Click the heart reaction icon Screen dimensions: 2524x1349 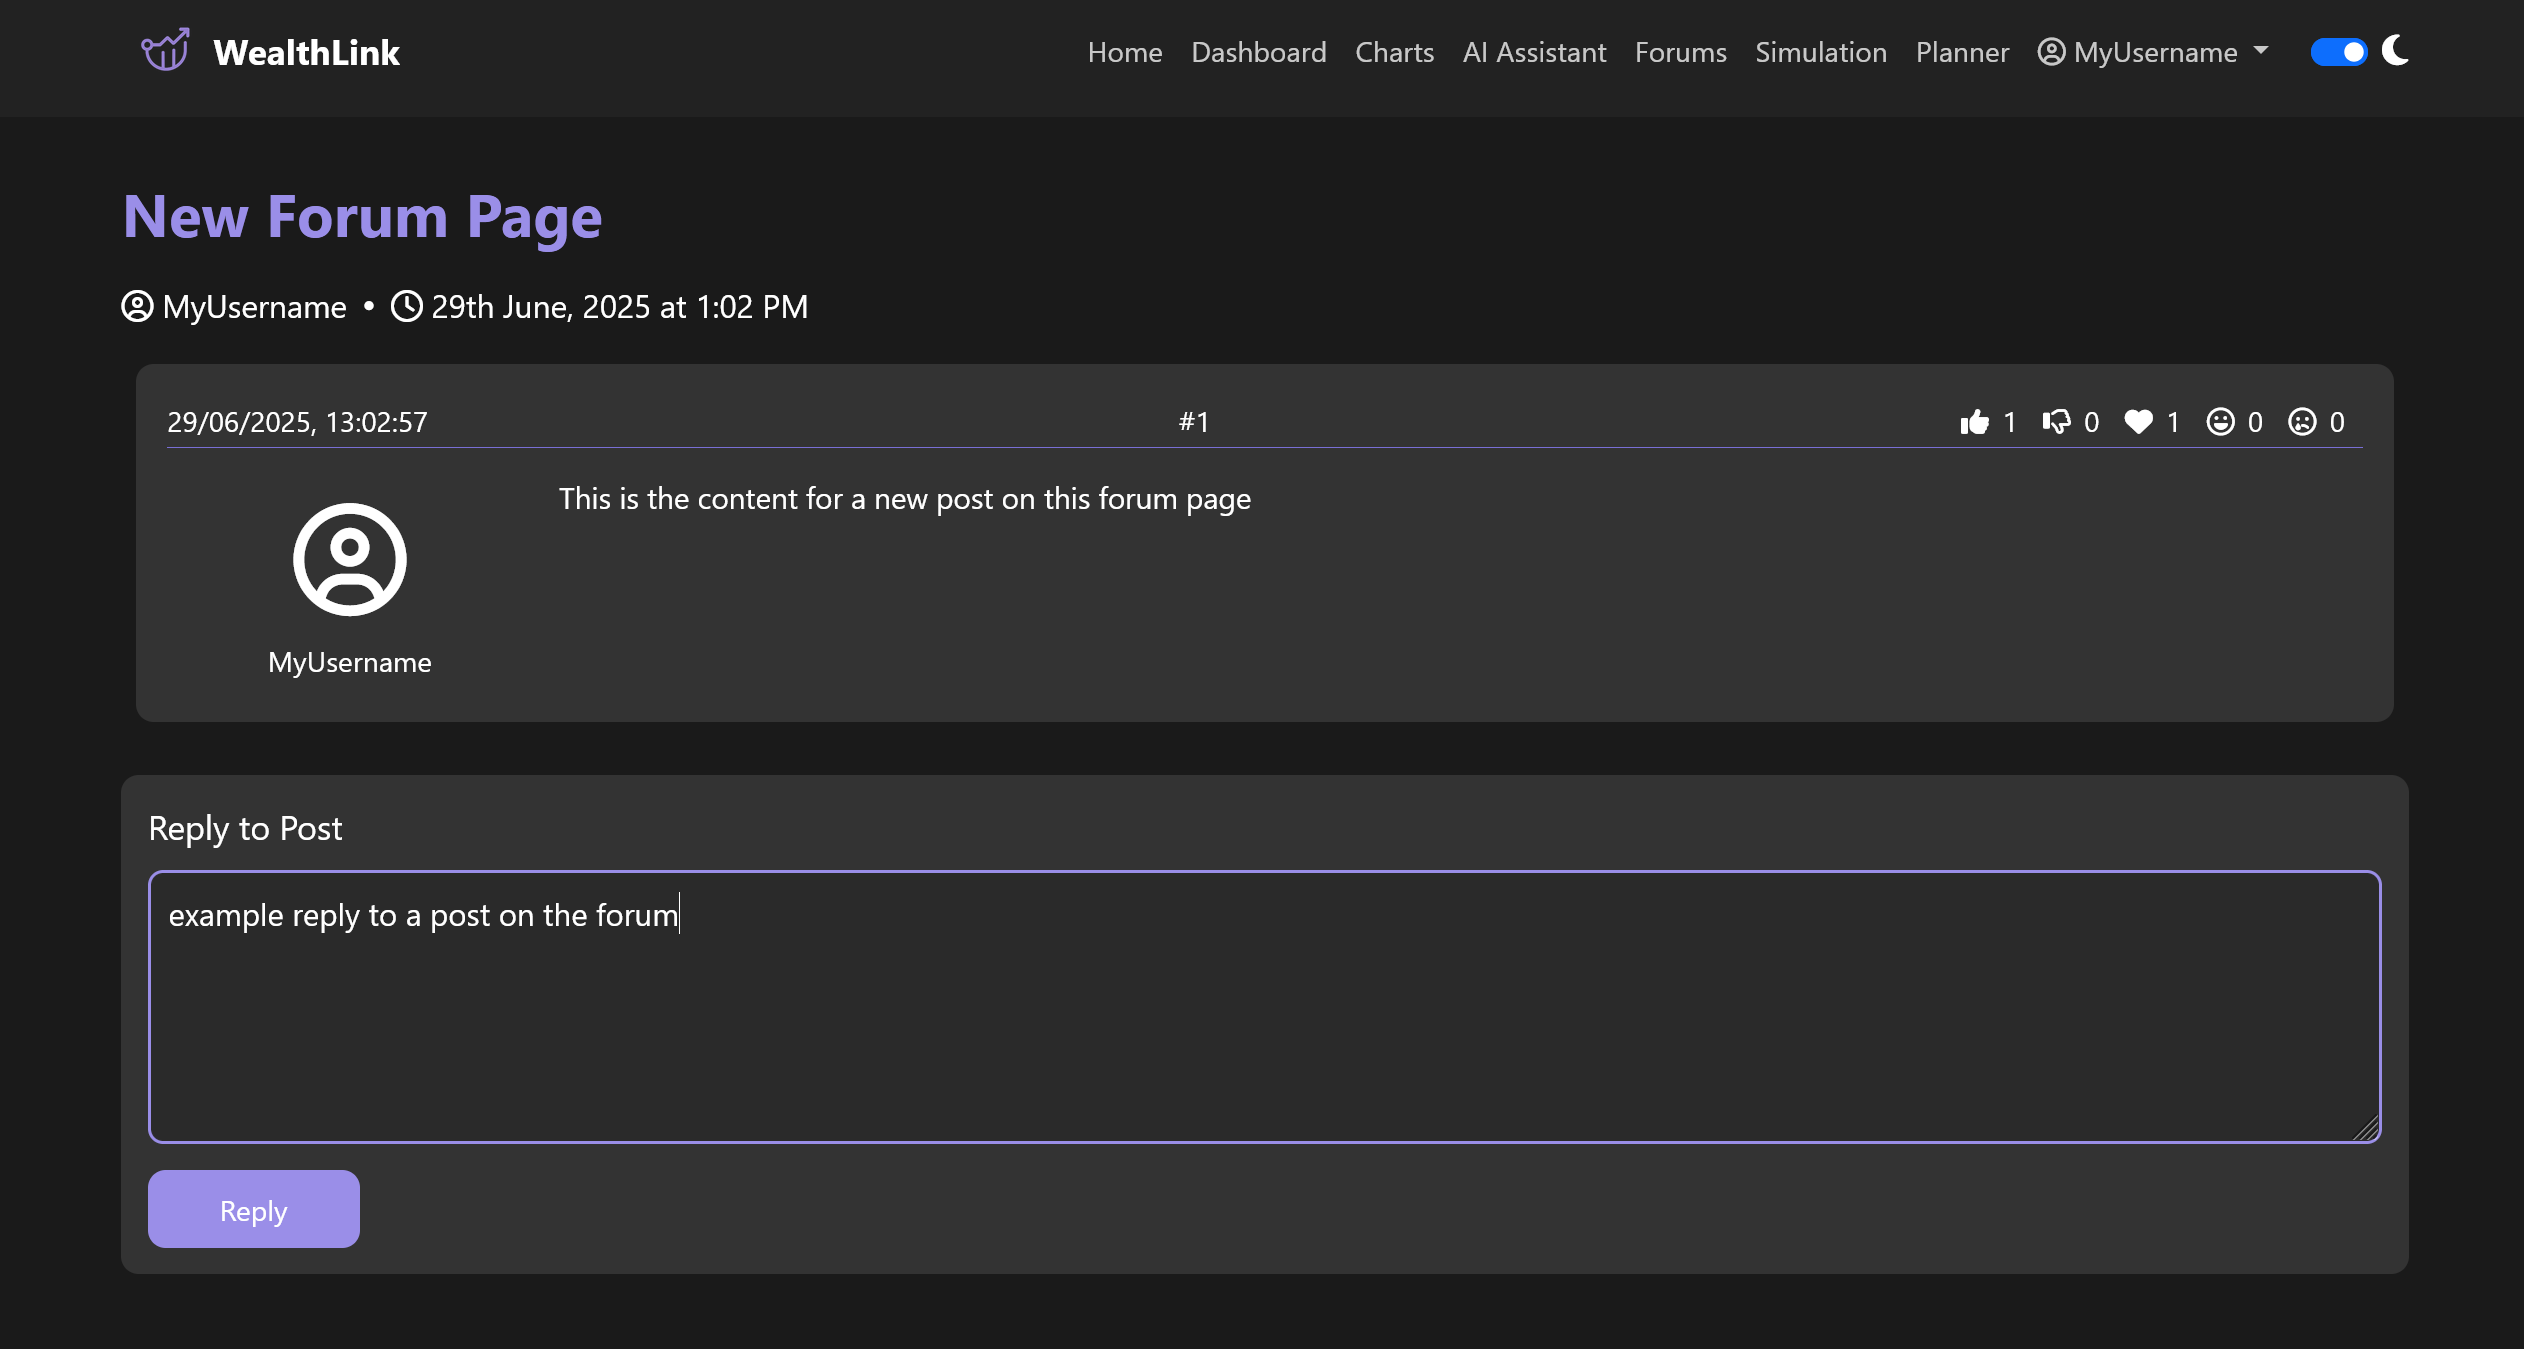pos(2138,422)
